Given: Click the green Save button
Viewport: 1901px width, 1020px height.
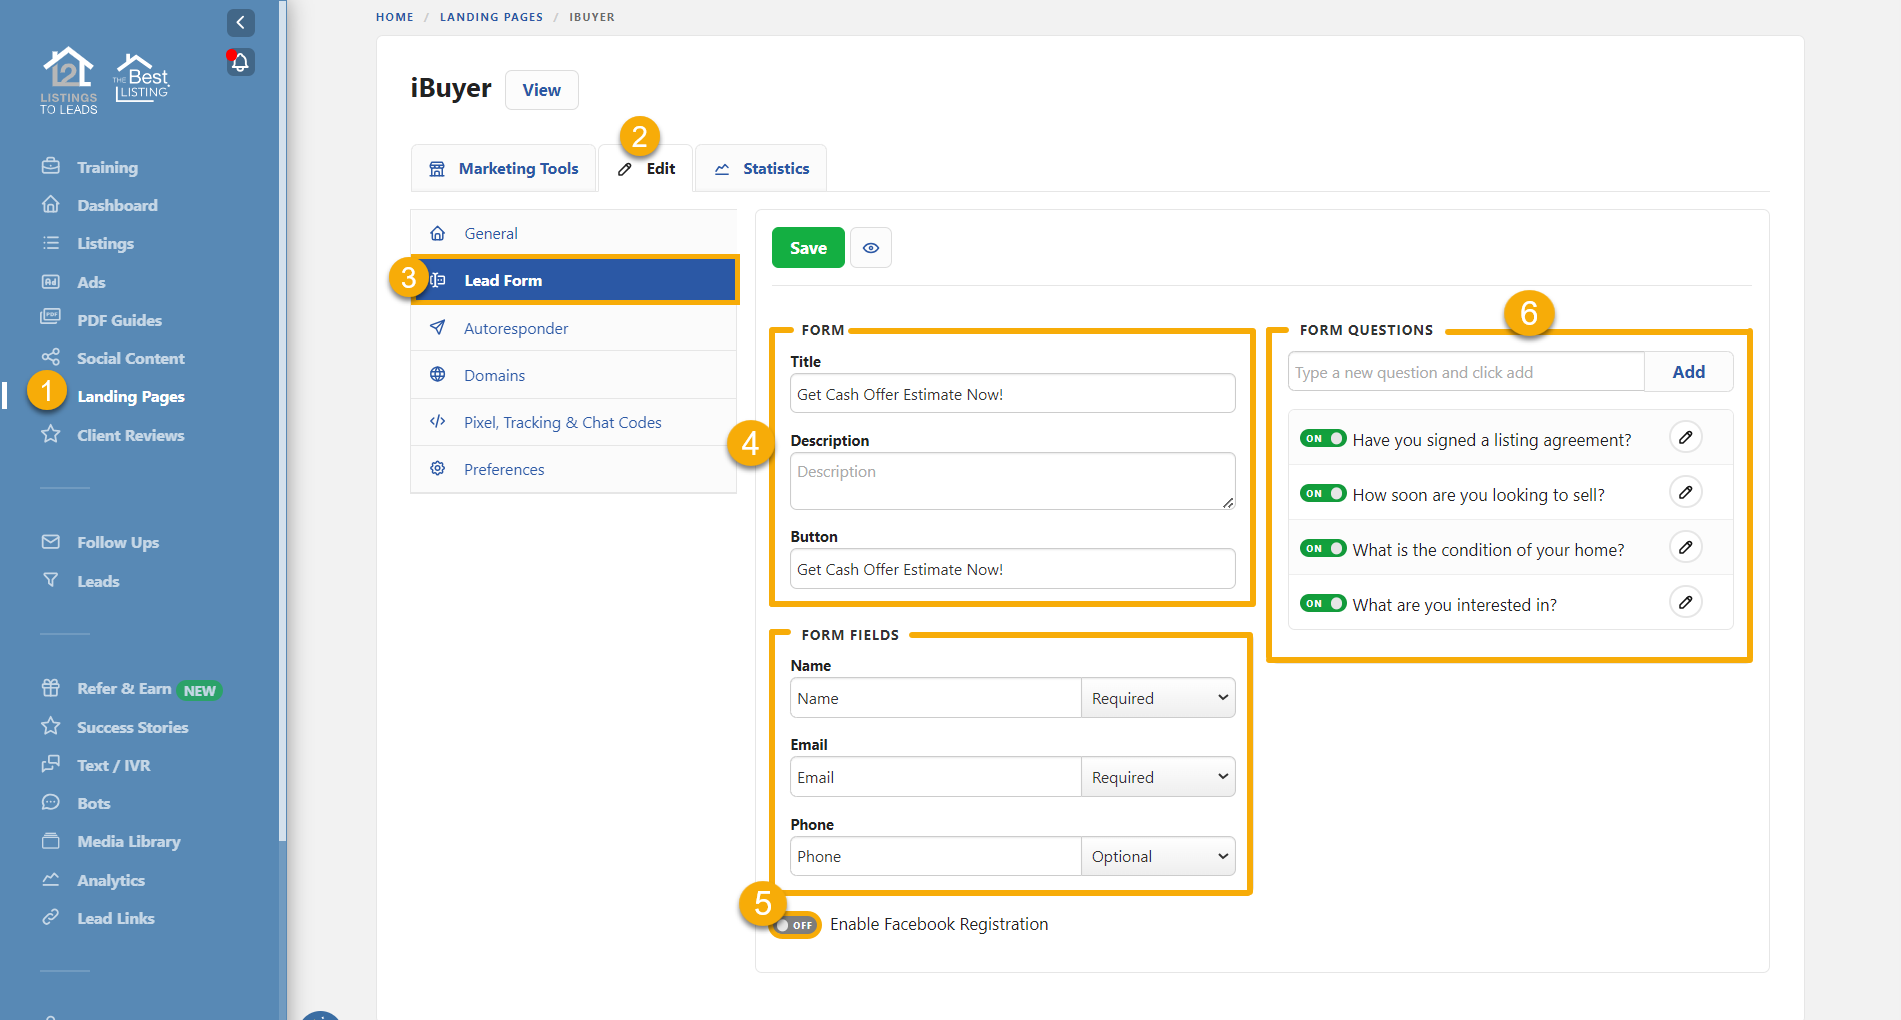Looking at the screenshot, I should pyautogui.click(x=807, y=247).
